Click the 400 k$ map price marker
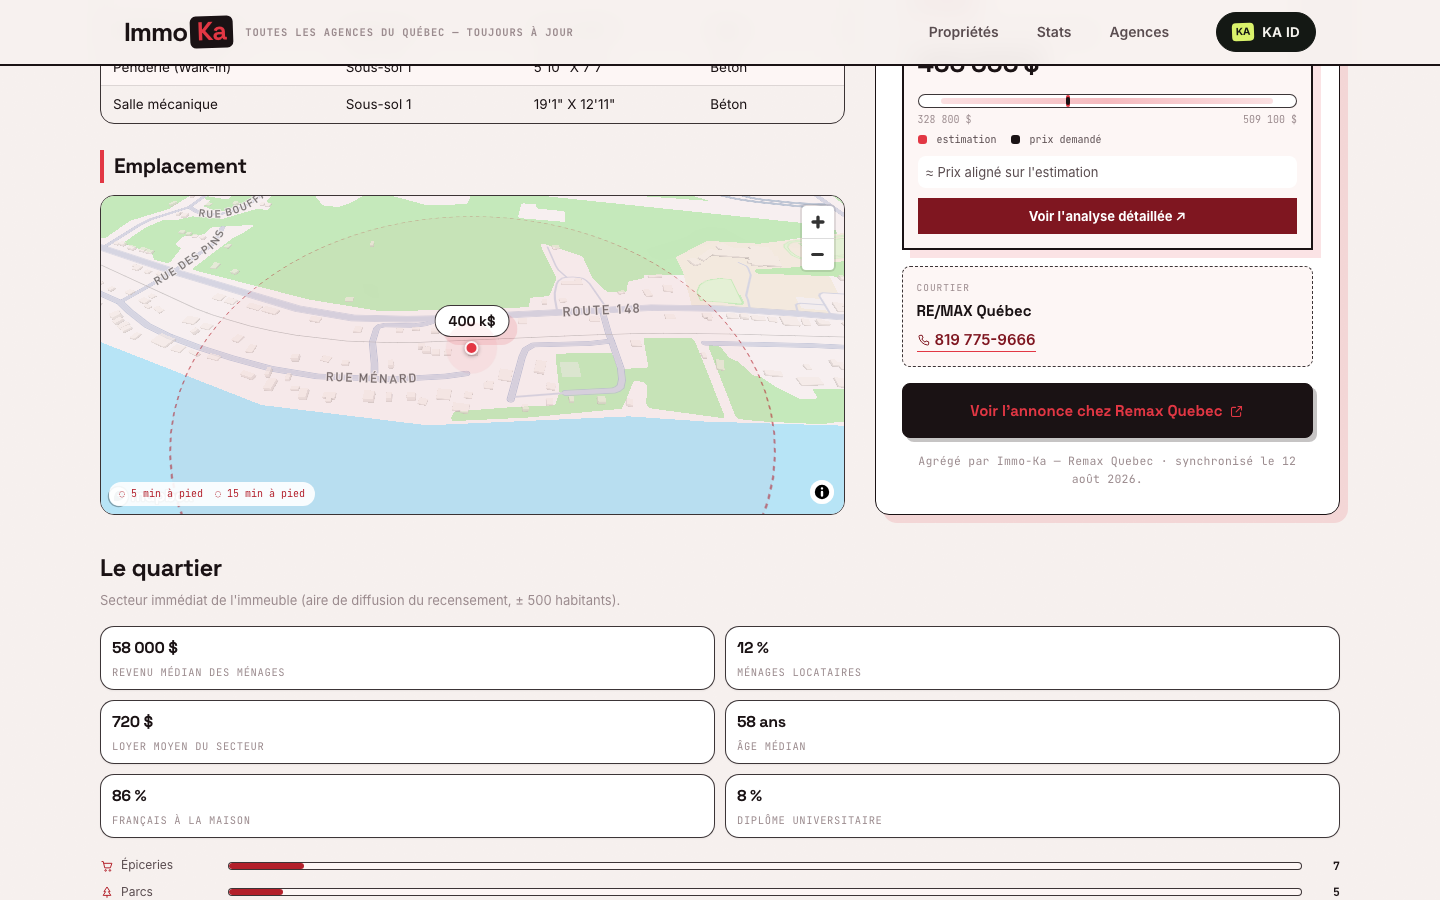Image resolution: width=1440 pixels, height=900 pixels. click(x=472, y=321)
